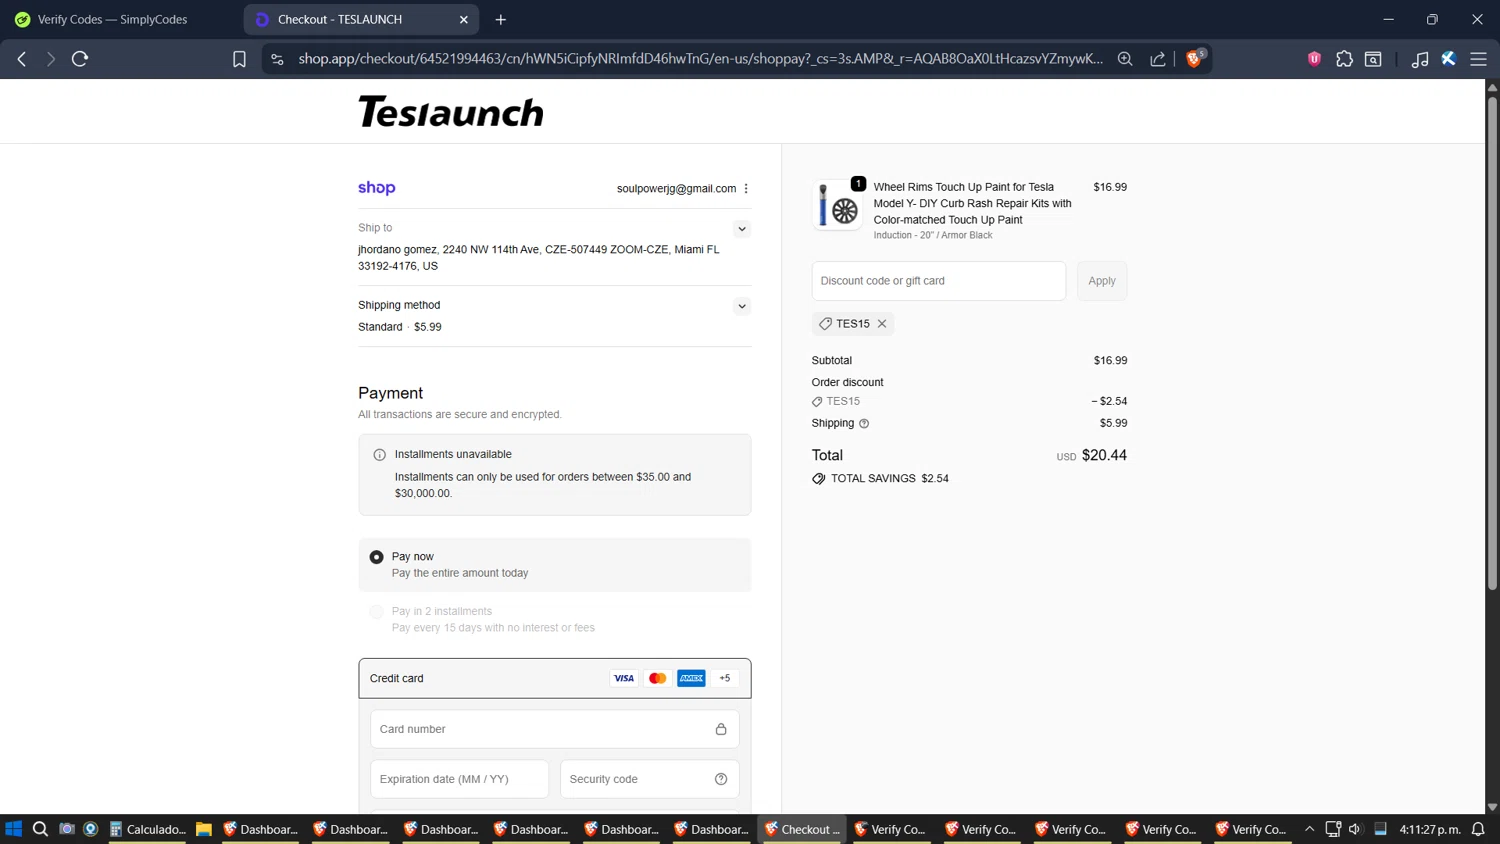Open Checkout window in taskbar
The image size is (1500, 844).
pos(803,829)
